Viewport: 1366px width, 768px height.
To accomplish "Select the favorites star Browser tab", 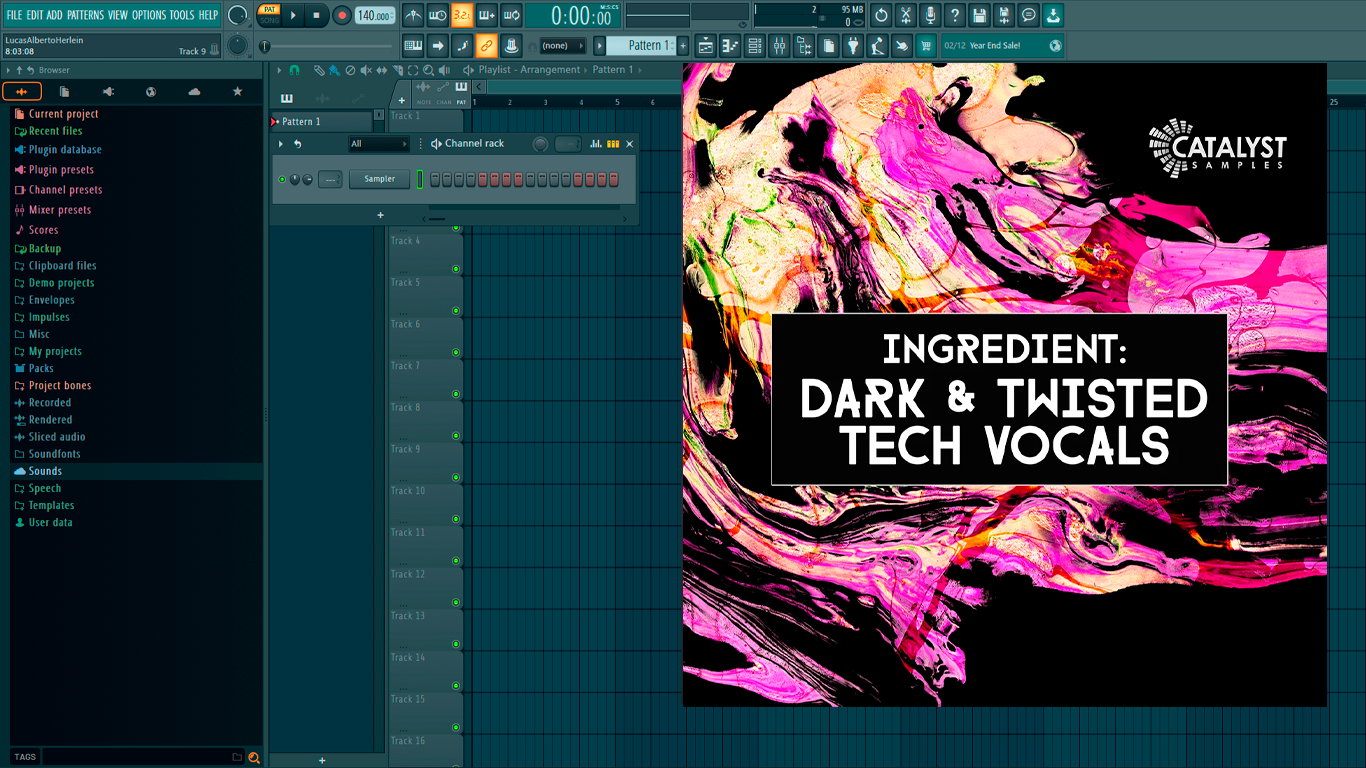I will pyautogui.click(x=237, y=92).
